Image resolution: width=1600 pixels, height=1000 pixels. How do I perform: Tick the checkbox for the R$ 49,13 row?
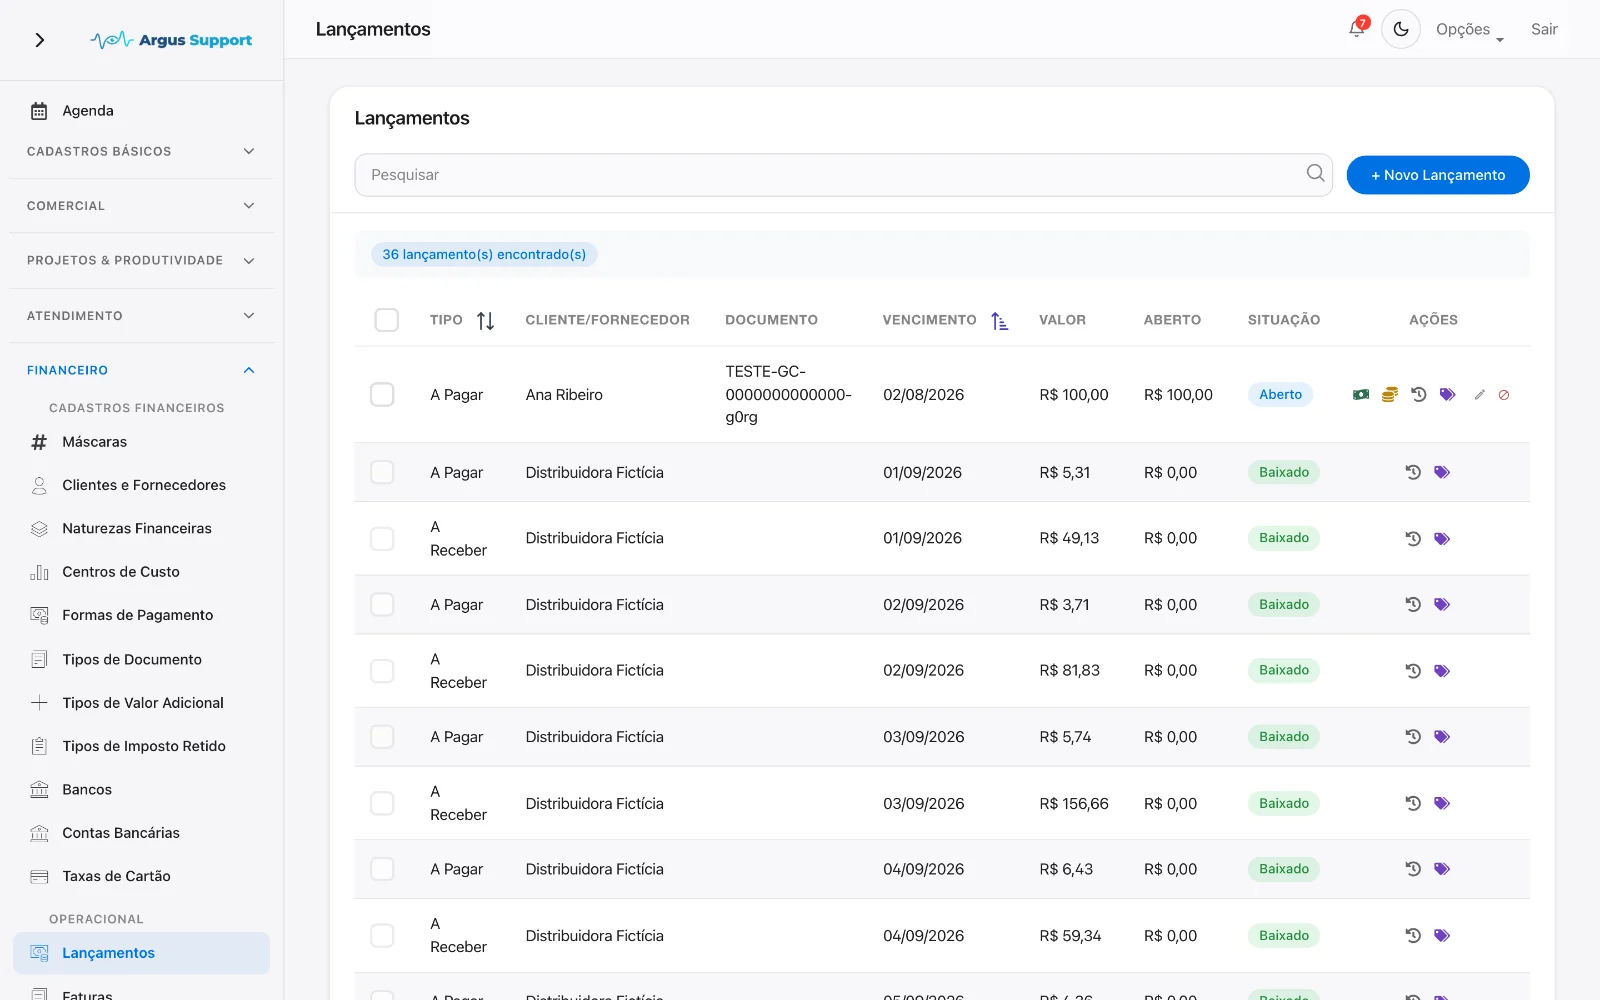382,539
